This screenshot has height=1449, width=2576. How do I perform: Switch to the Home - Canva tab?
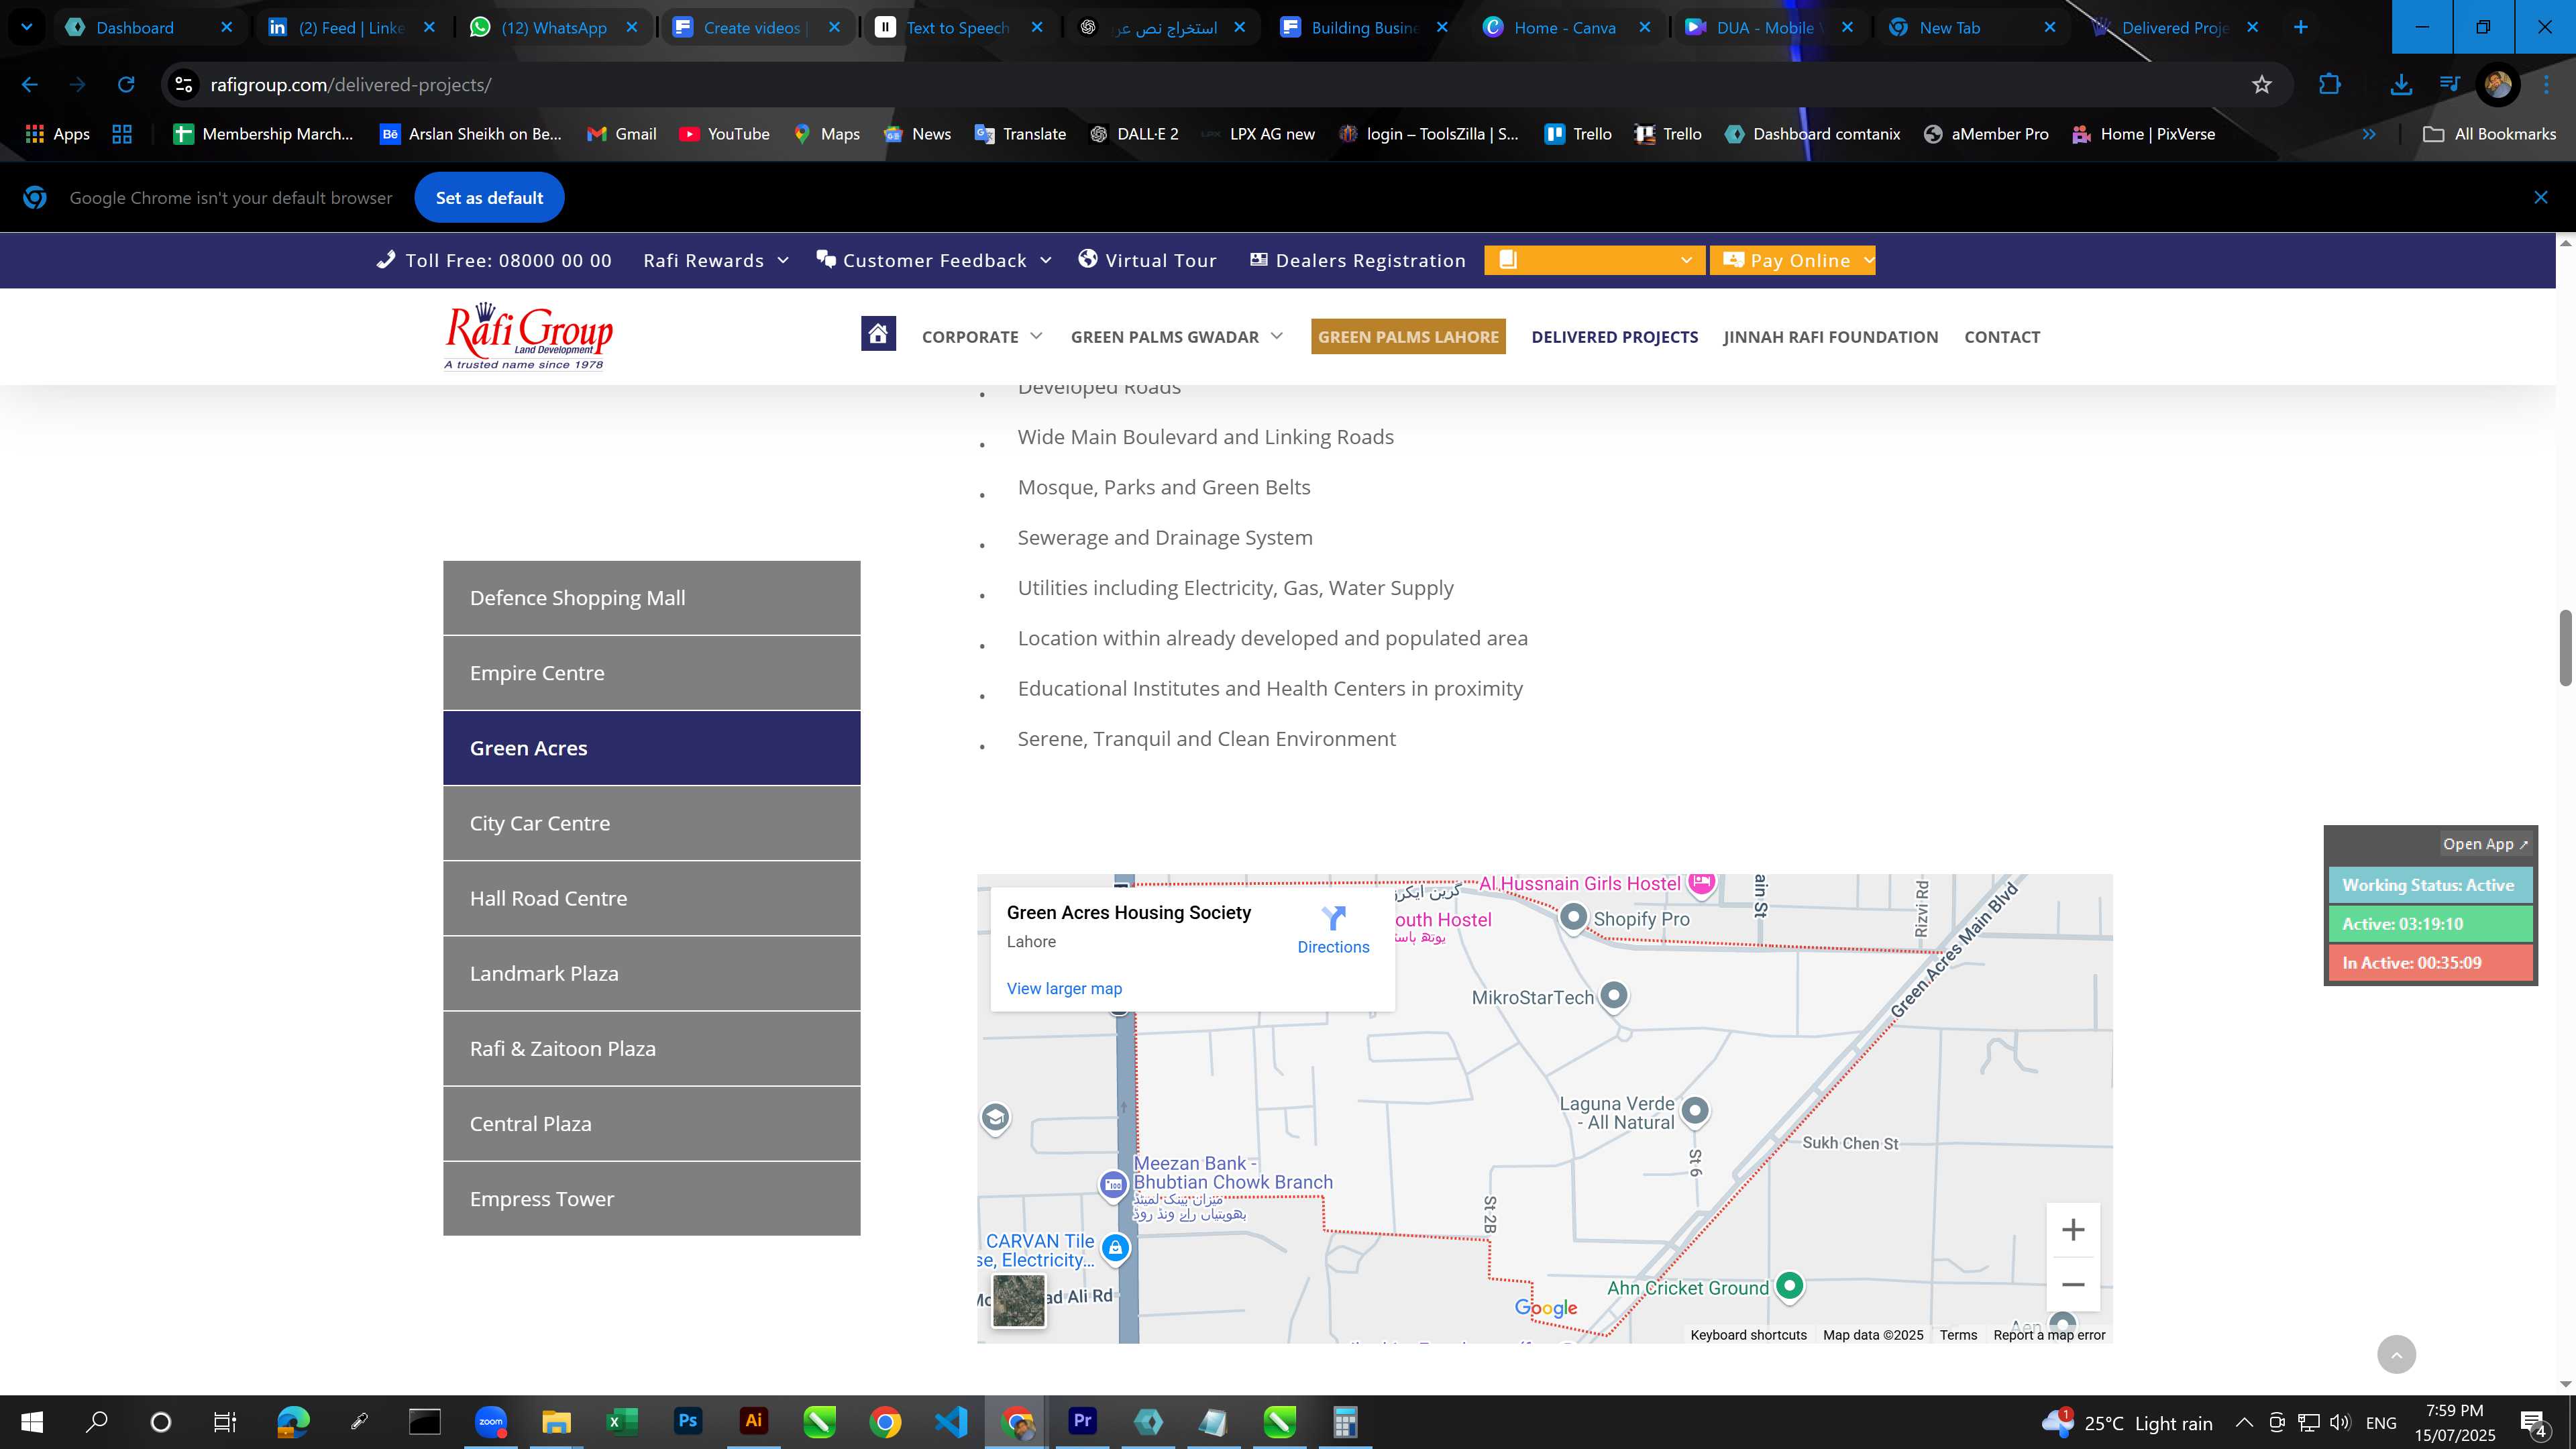1565,27
